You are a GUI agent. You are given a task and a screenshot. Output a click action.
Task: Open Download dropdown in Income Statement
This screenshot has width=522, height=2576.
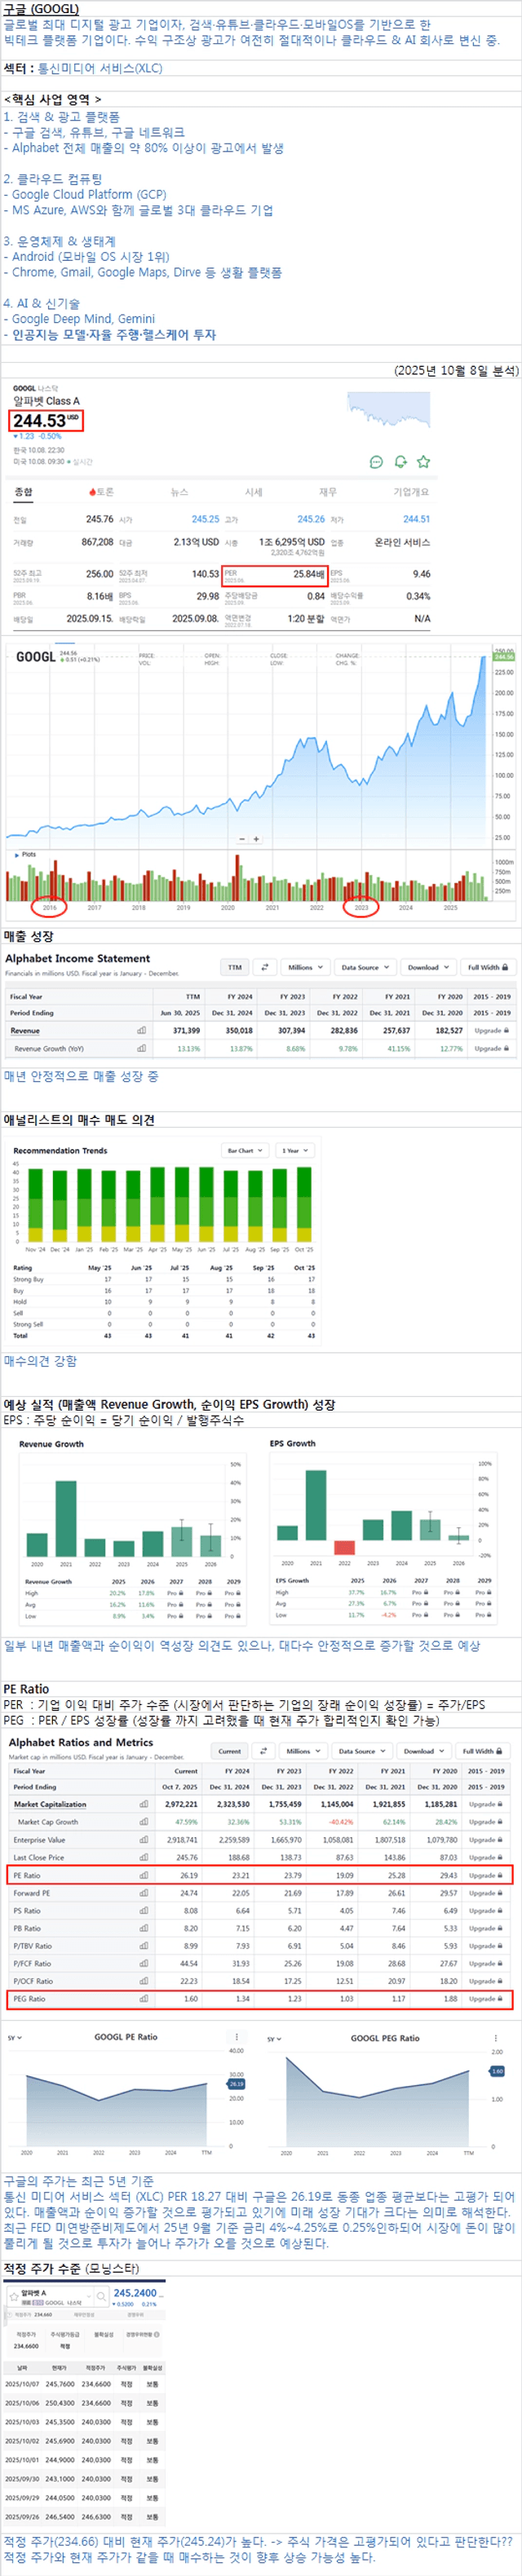click(428, 967)
